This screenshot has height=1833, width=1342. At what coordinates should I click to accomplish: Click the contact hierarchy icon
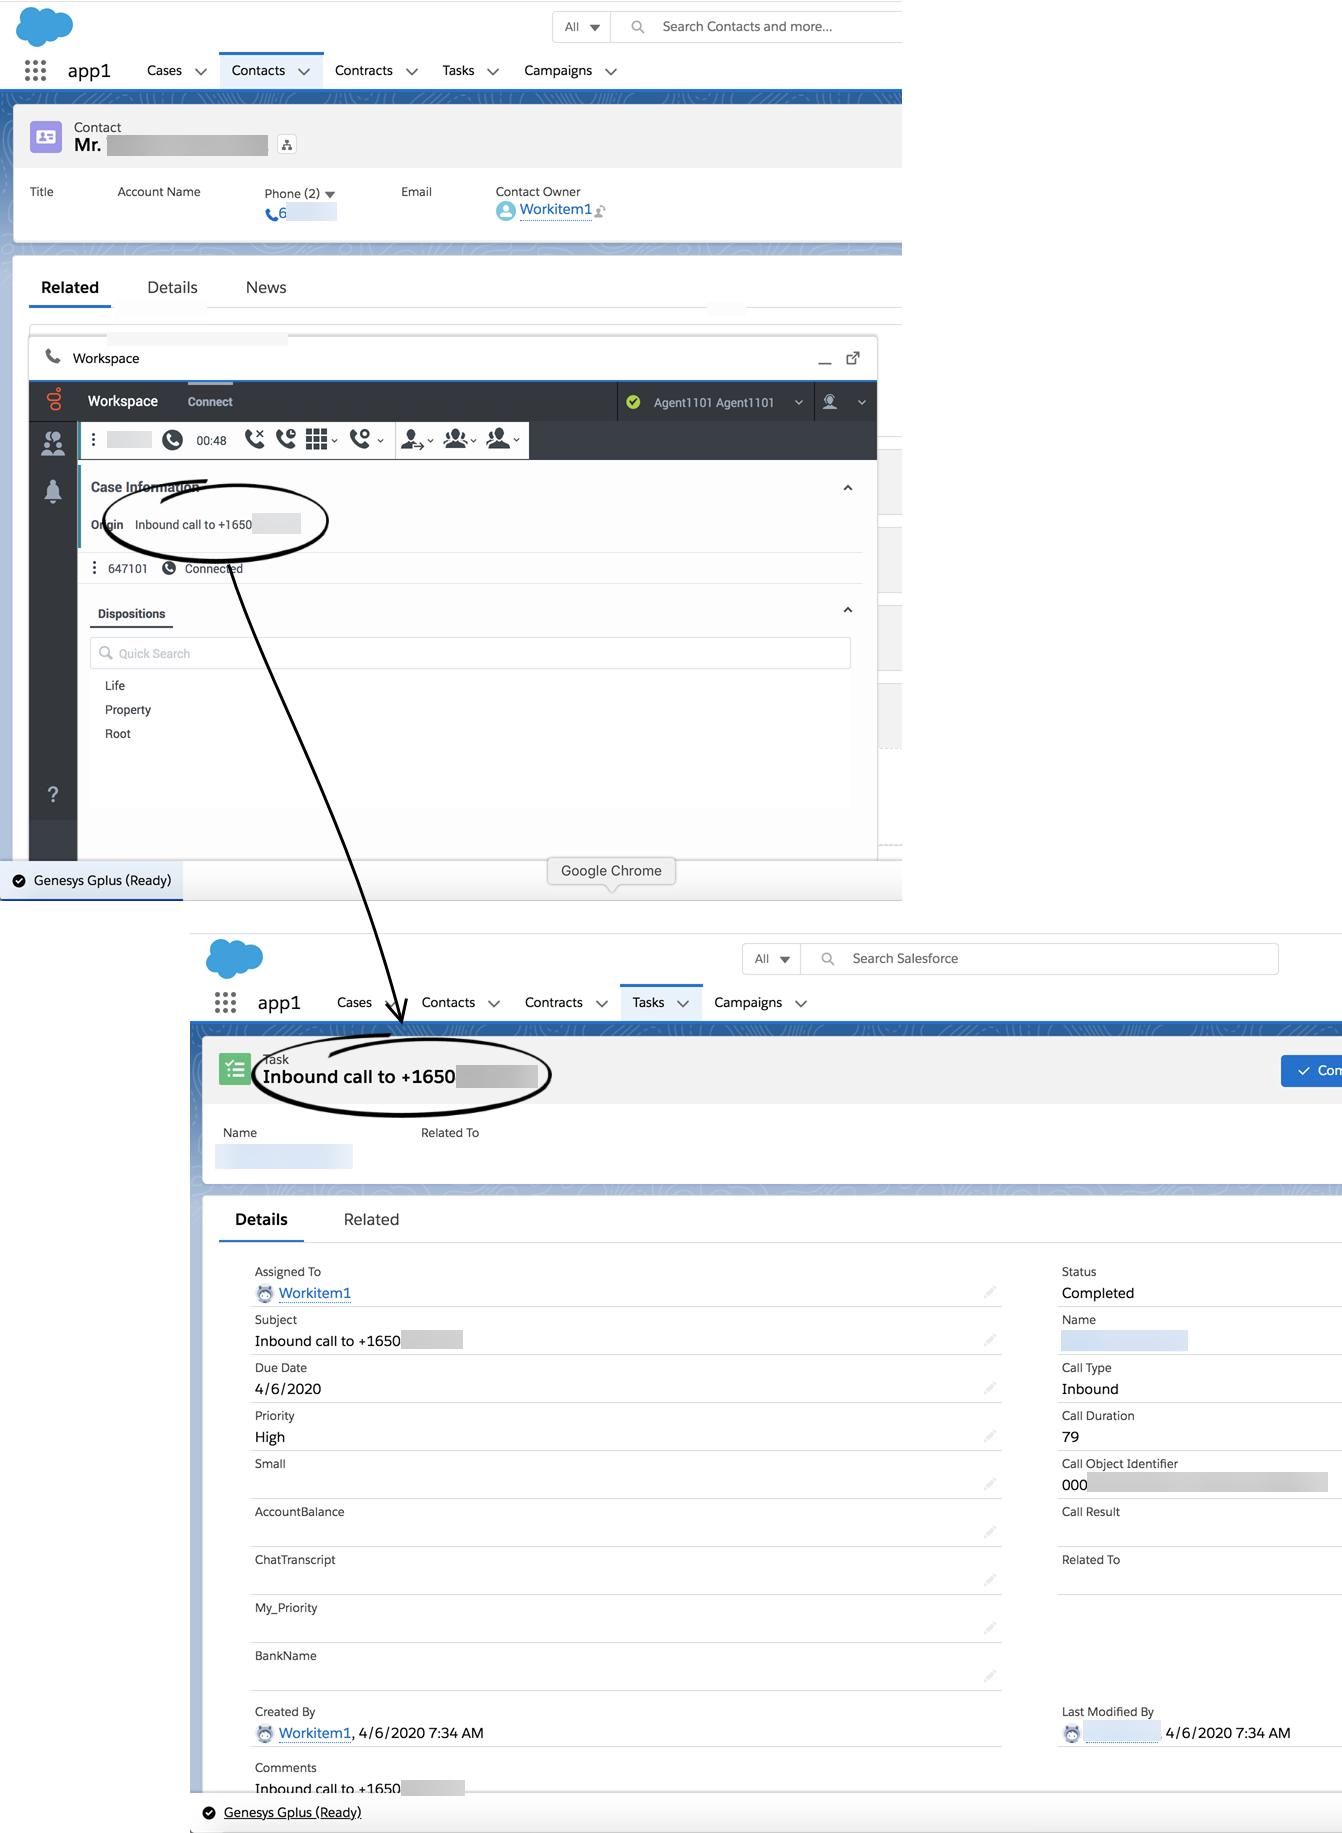[287, 145]
